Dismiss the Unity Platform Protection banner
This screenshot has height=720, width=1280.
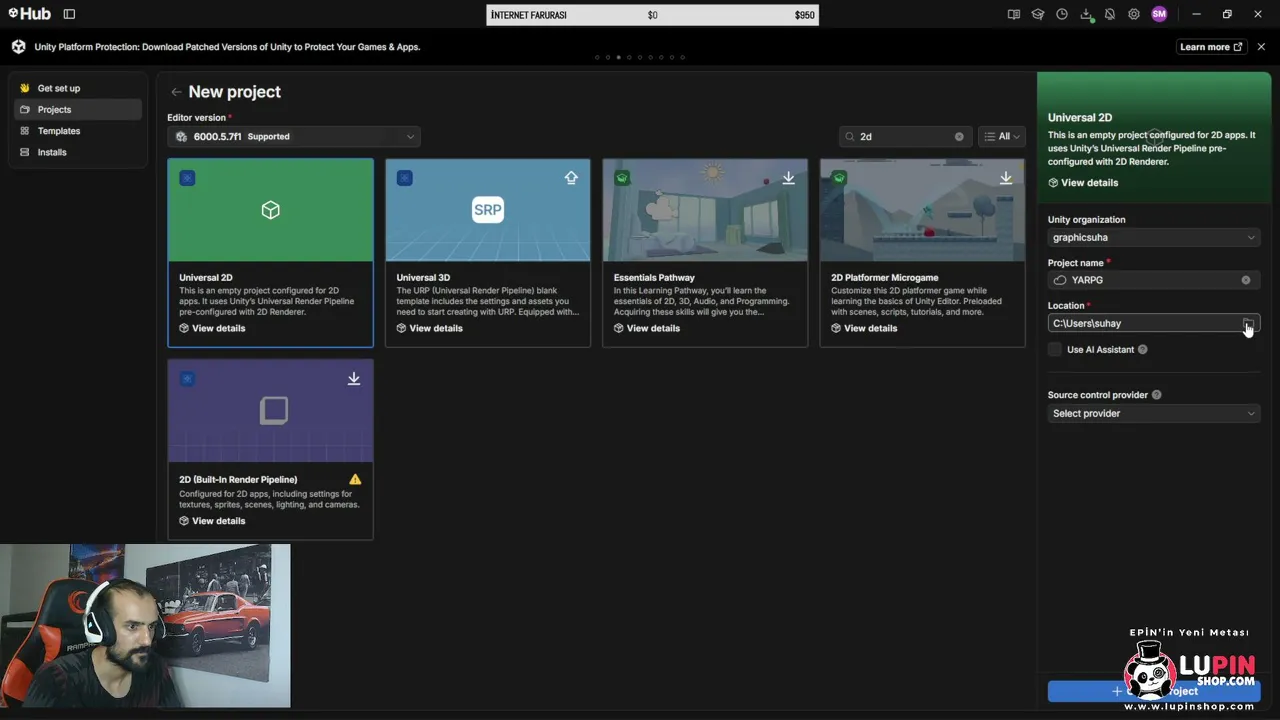pos(1261,47)
